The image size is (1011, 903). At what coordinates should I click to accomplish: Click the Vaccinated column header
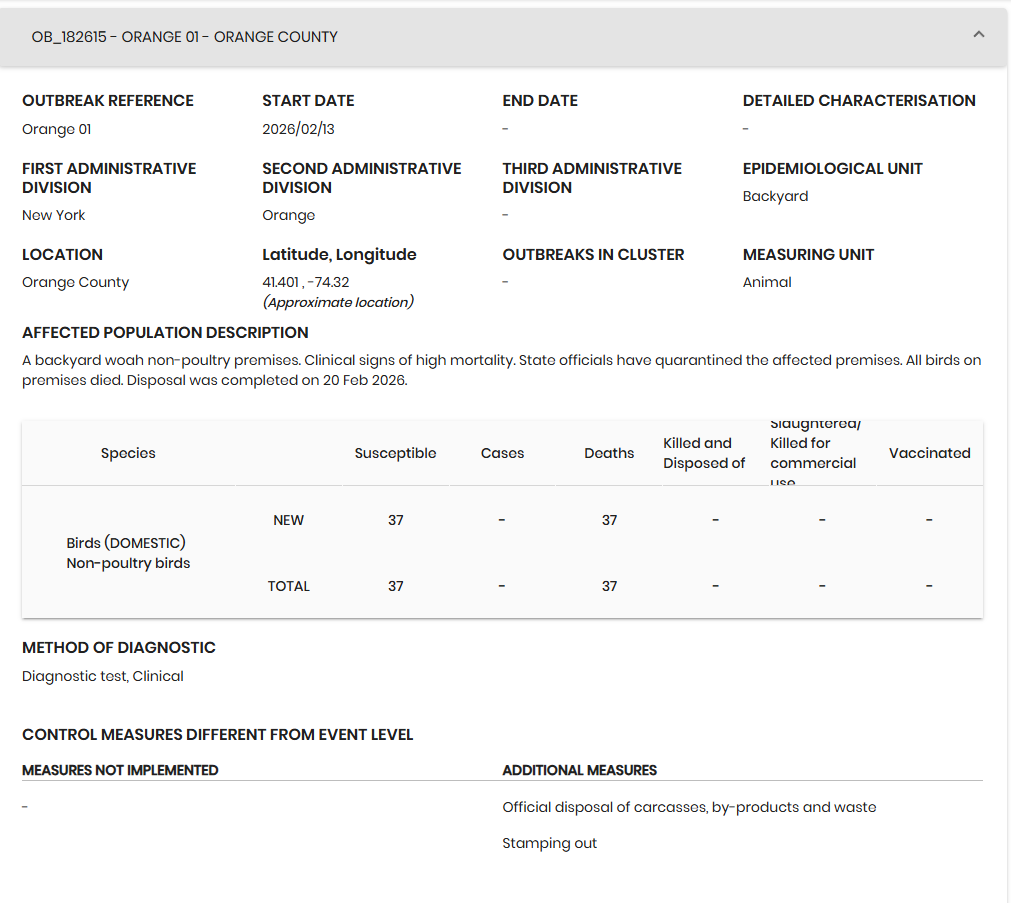click(x=929, y=453)
